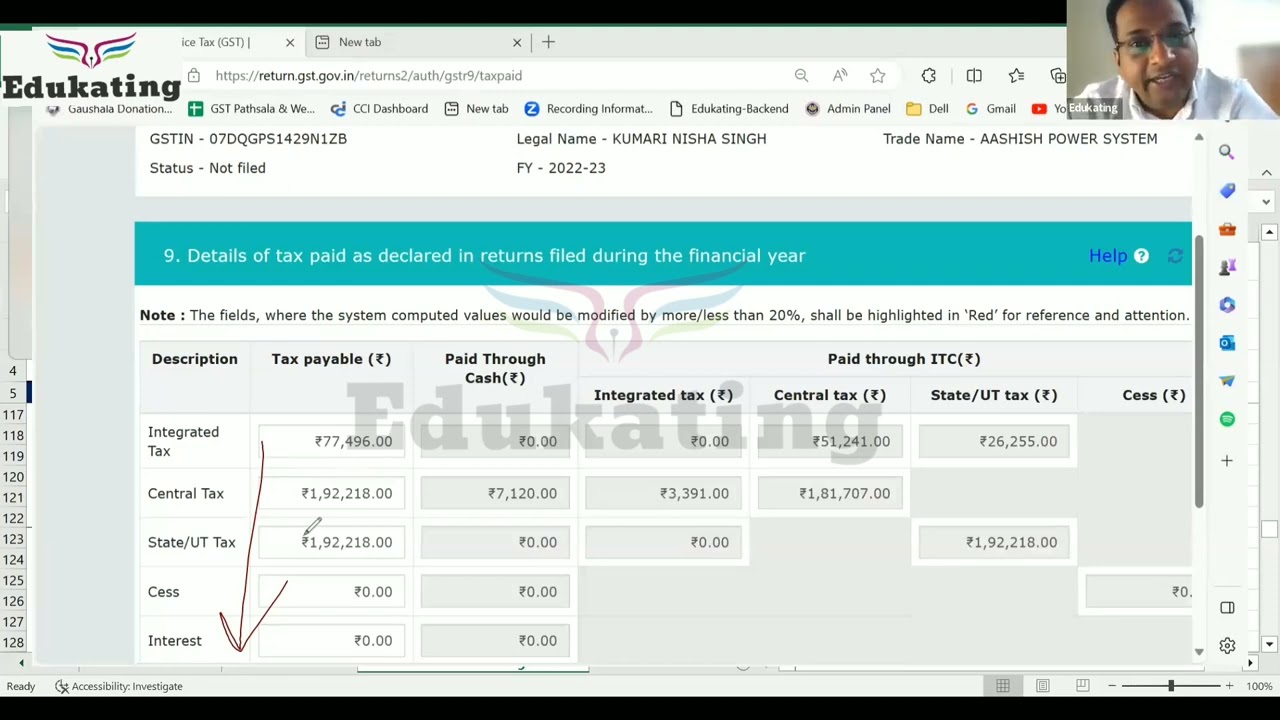Click Integrated Tax central ITC ₹51,241.00
The image size is (1280, 720).
pyautogui.click(x=830, y=441)
